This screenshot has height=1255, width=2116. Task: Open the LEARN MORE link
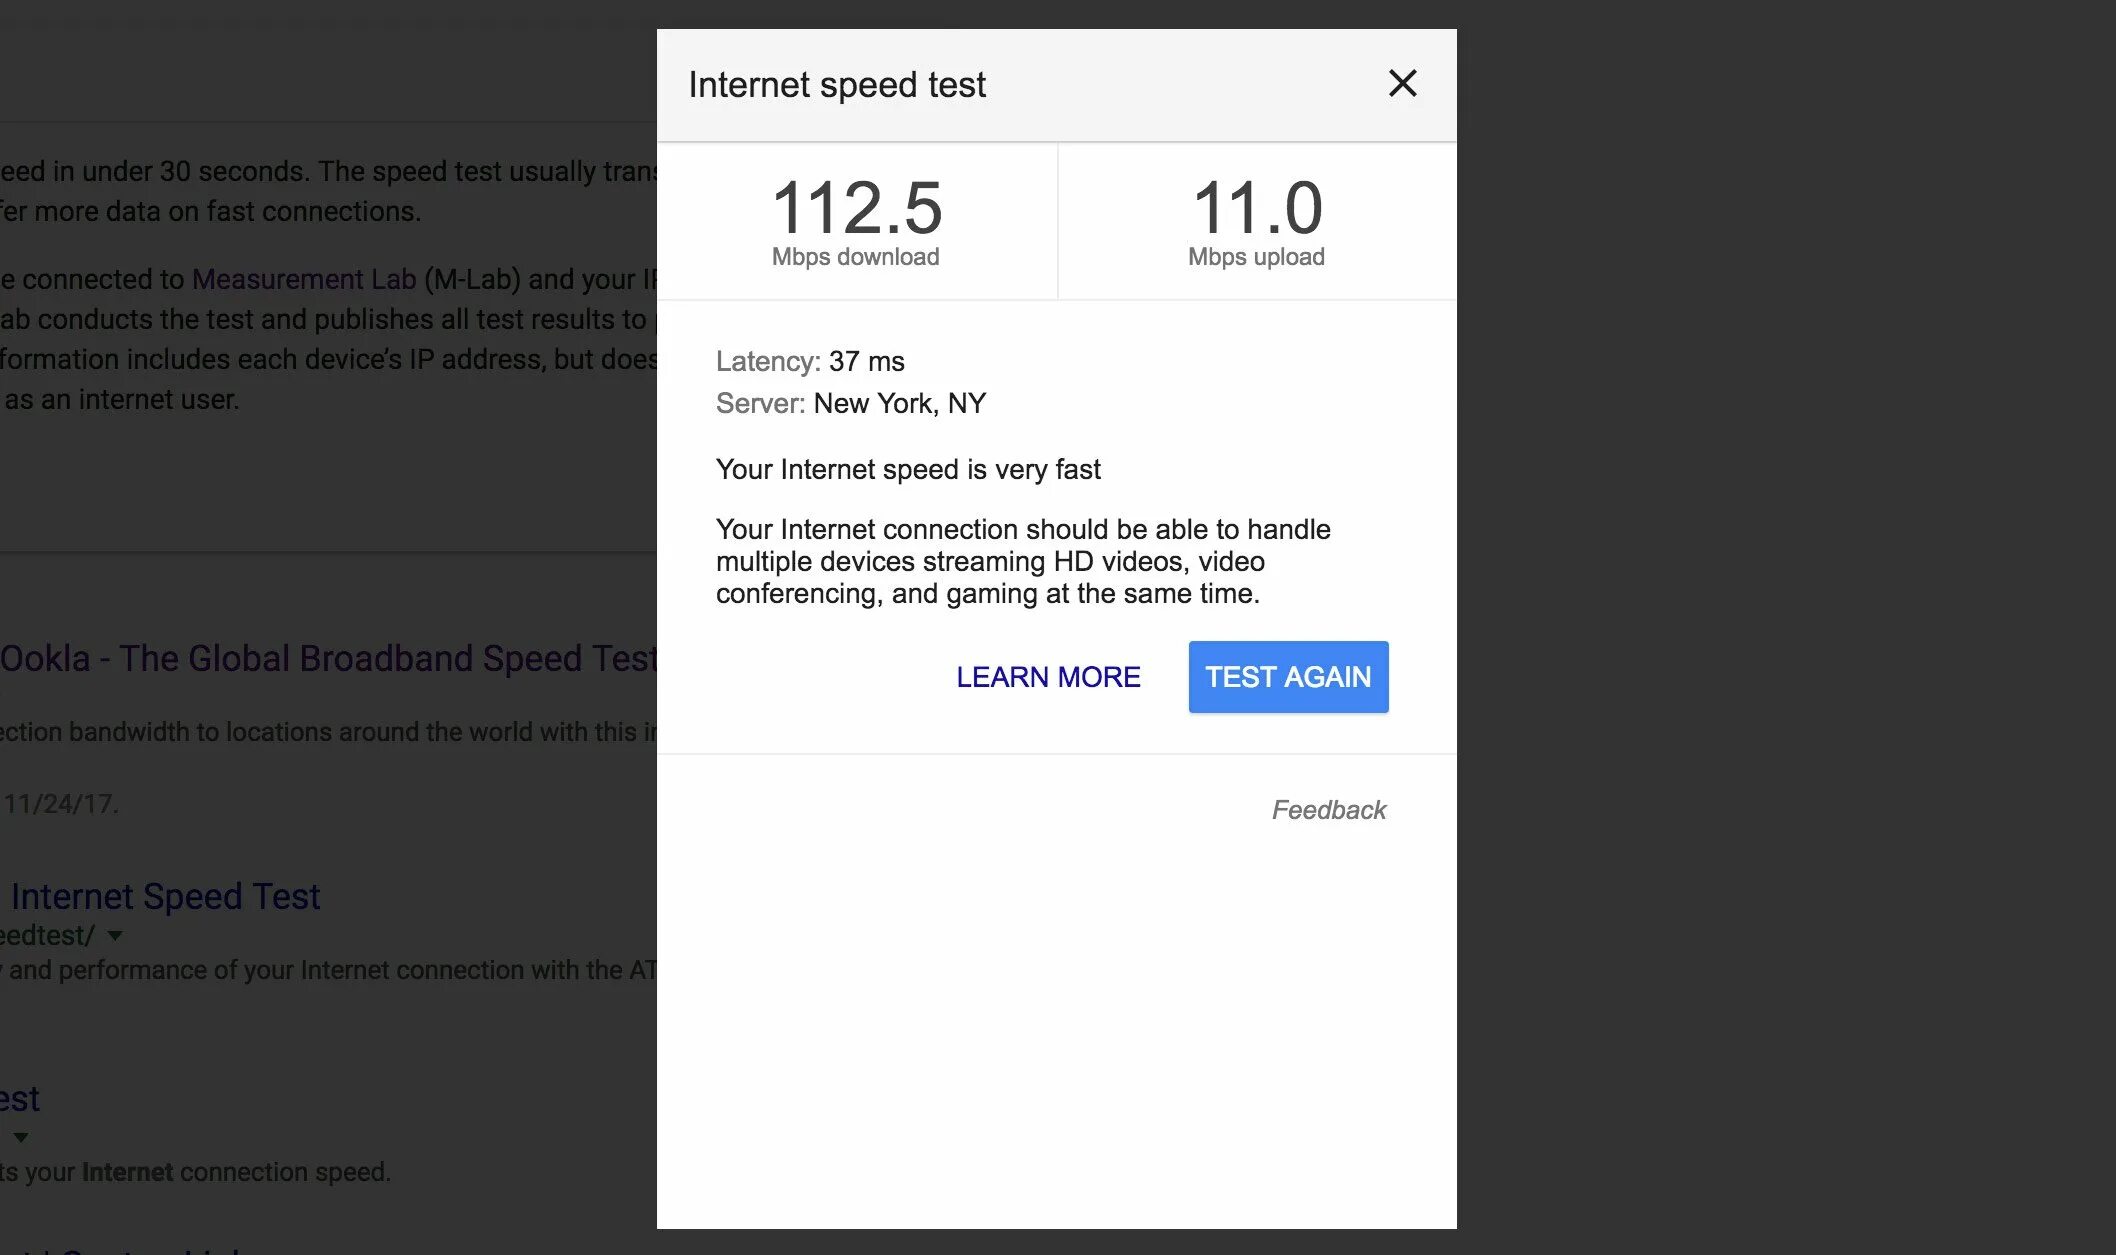pos(1047,677)
